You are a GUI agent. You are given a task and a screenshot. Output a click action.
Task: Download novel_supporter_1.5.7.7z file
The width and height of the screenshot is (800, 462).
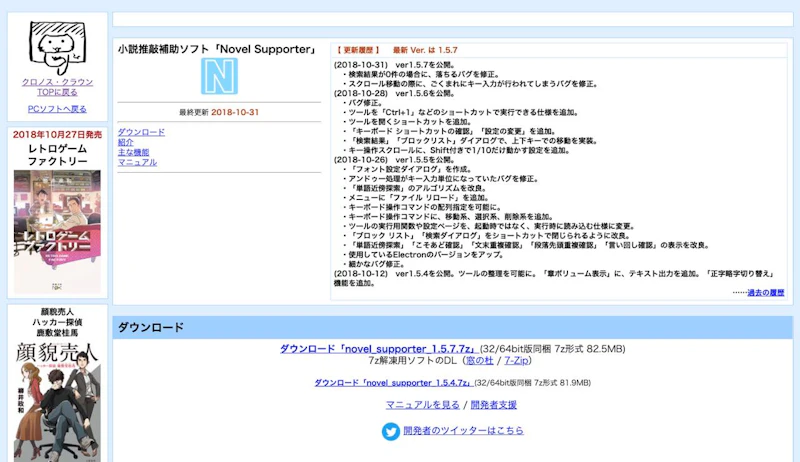click(378, 349)
